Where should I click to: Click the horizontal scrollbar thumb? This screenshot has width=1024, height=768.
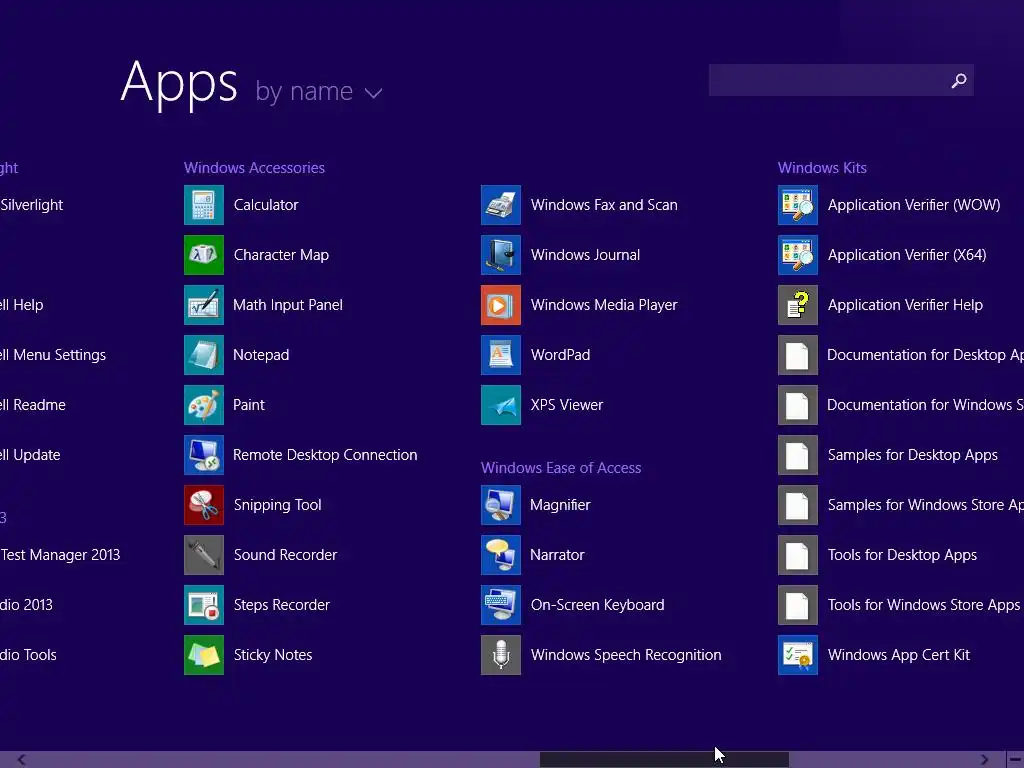[664, 760]
